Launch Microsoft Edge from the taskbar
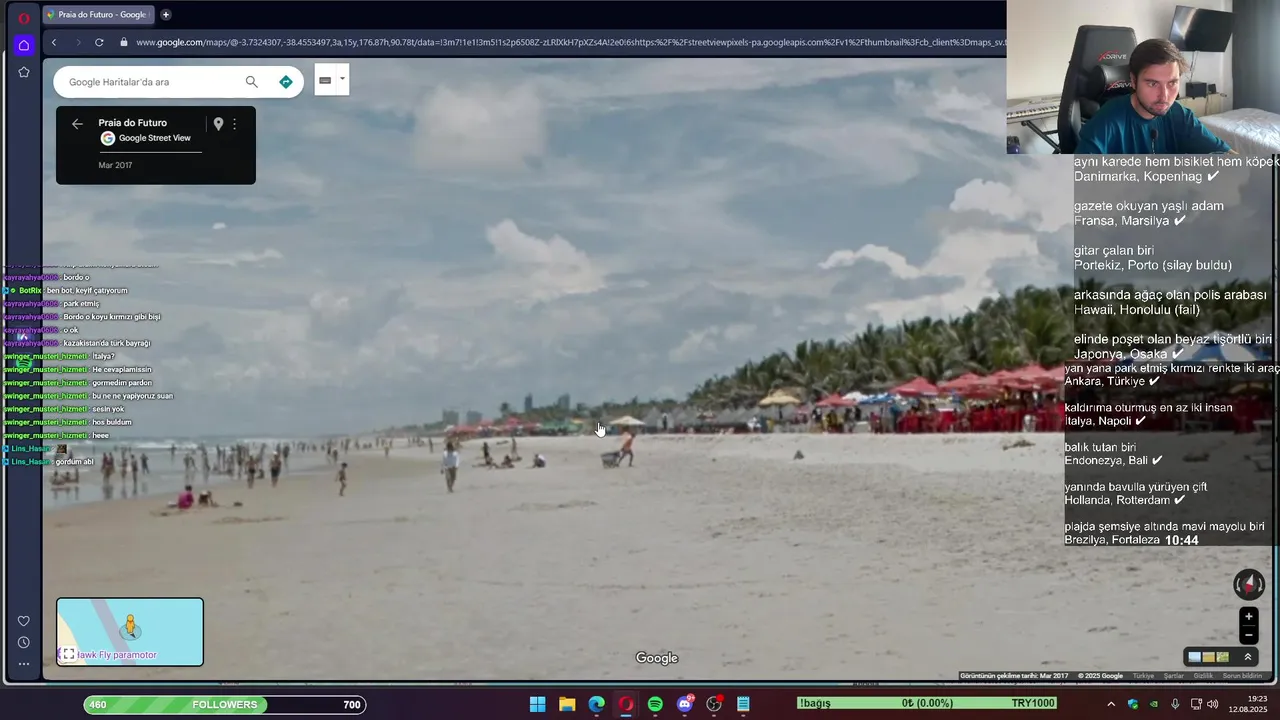Image resolution: width=1280 pixels, height=720 pixels. pyautogui.click(x=597, y=704)
